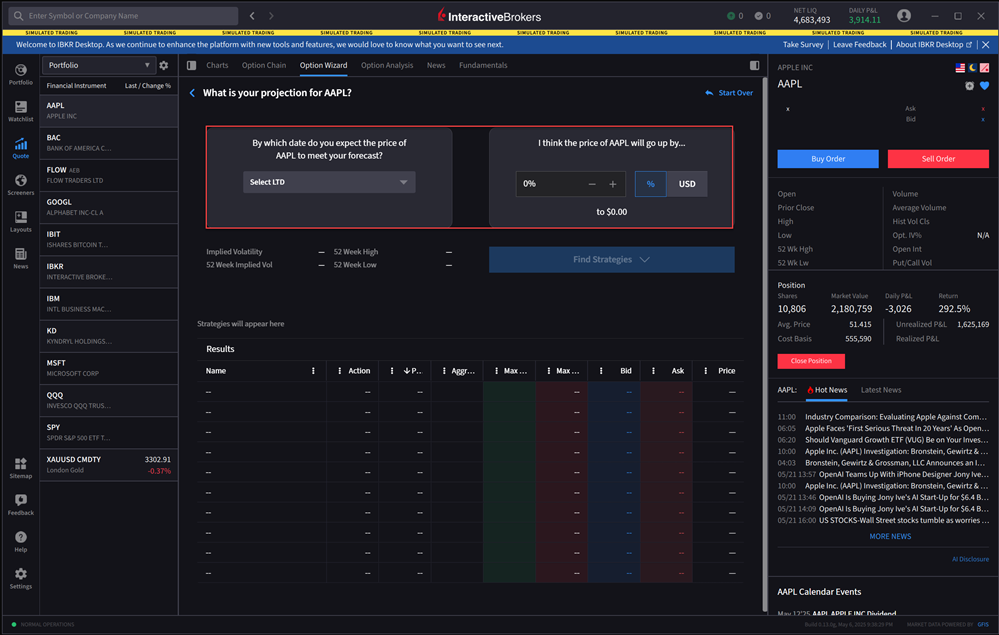Click the Sell Order button
The image size is (999, 635).
(938, 159)
